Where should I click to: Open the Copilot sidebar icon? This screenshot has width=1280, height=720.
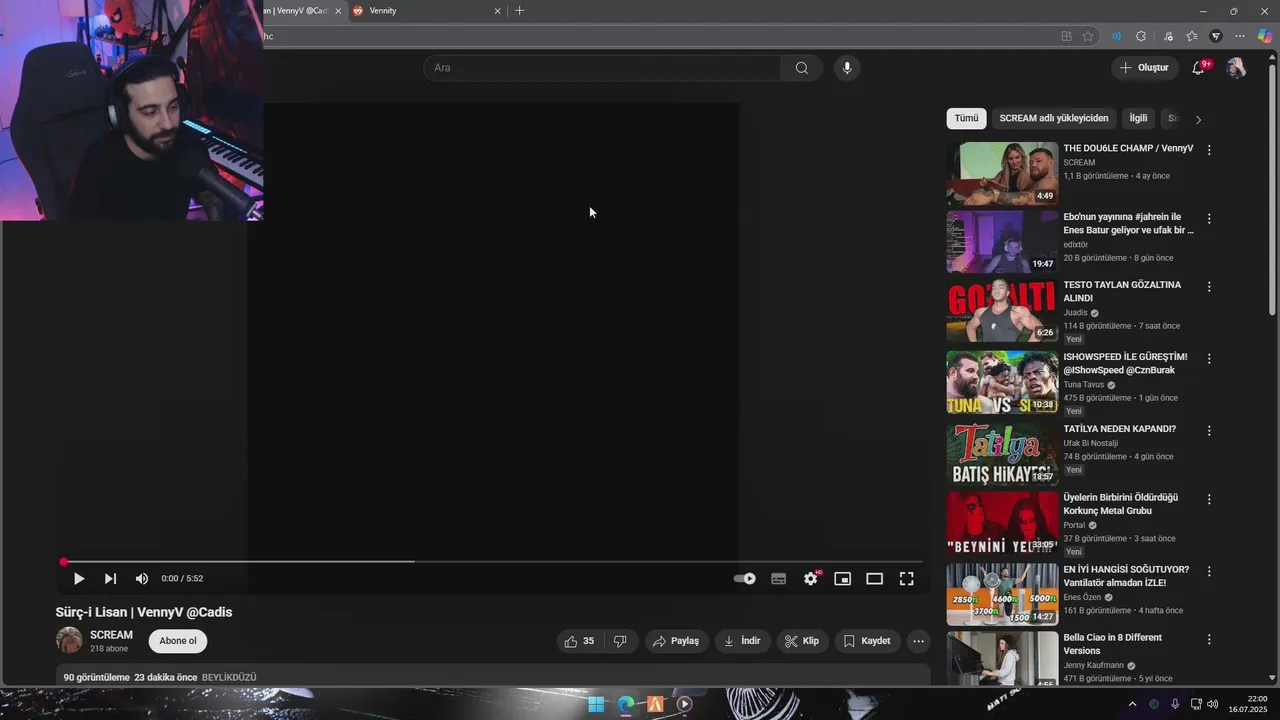[1265, 36]
